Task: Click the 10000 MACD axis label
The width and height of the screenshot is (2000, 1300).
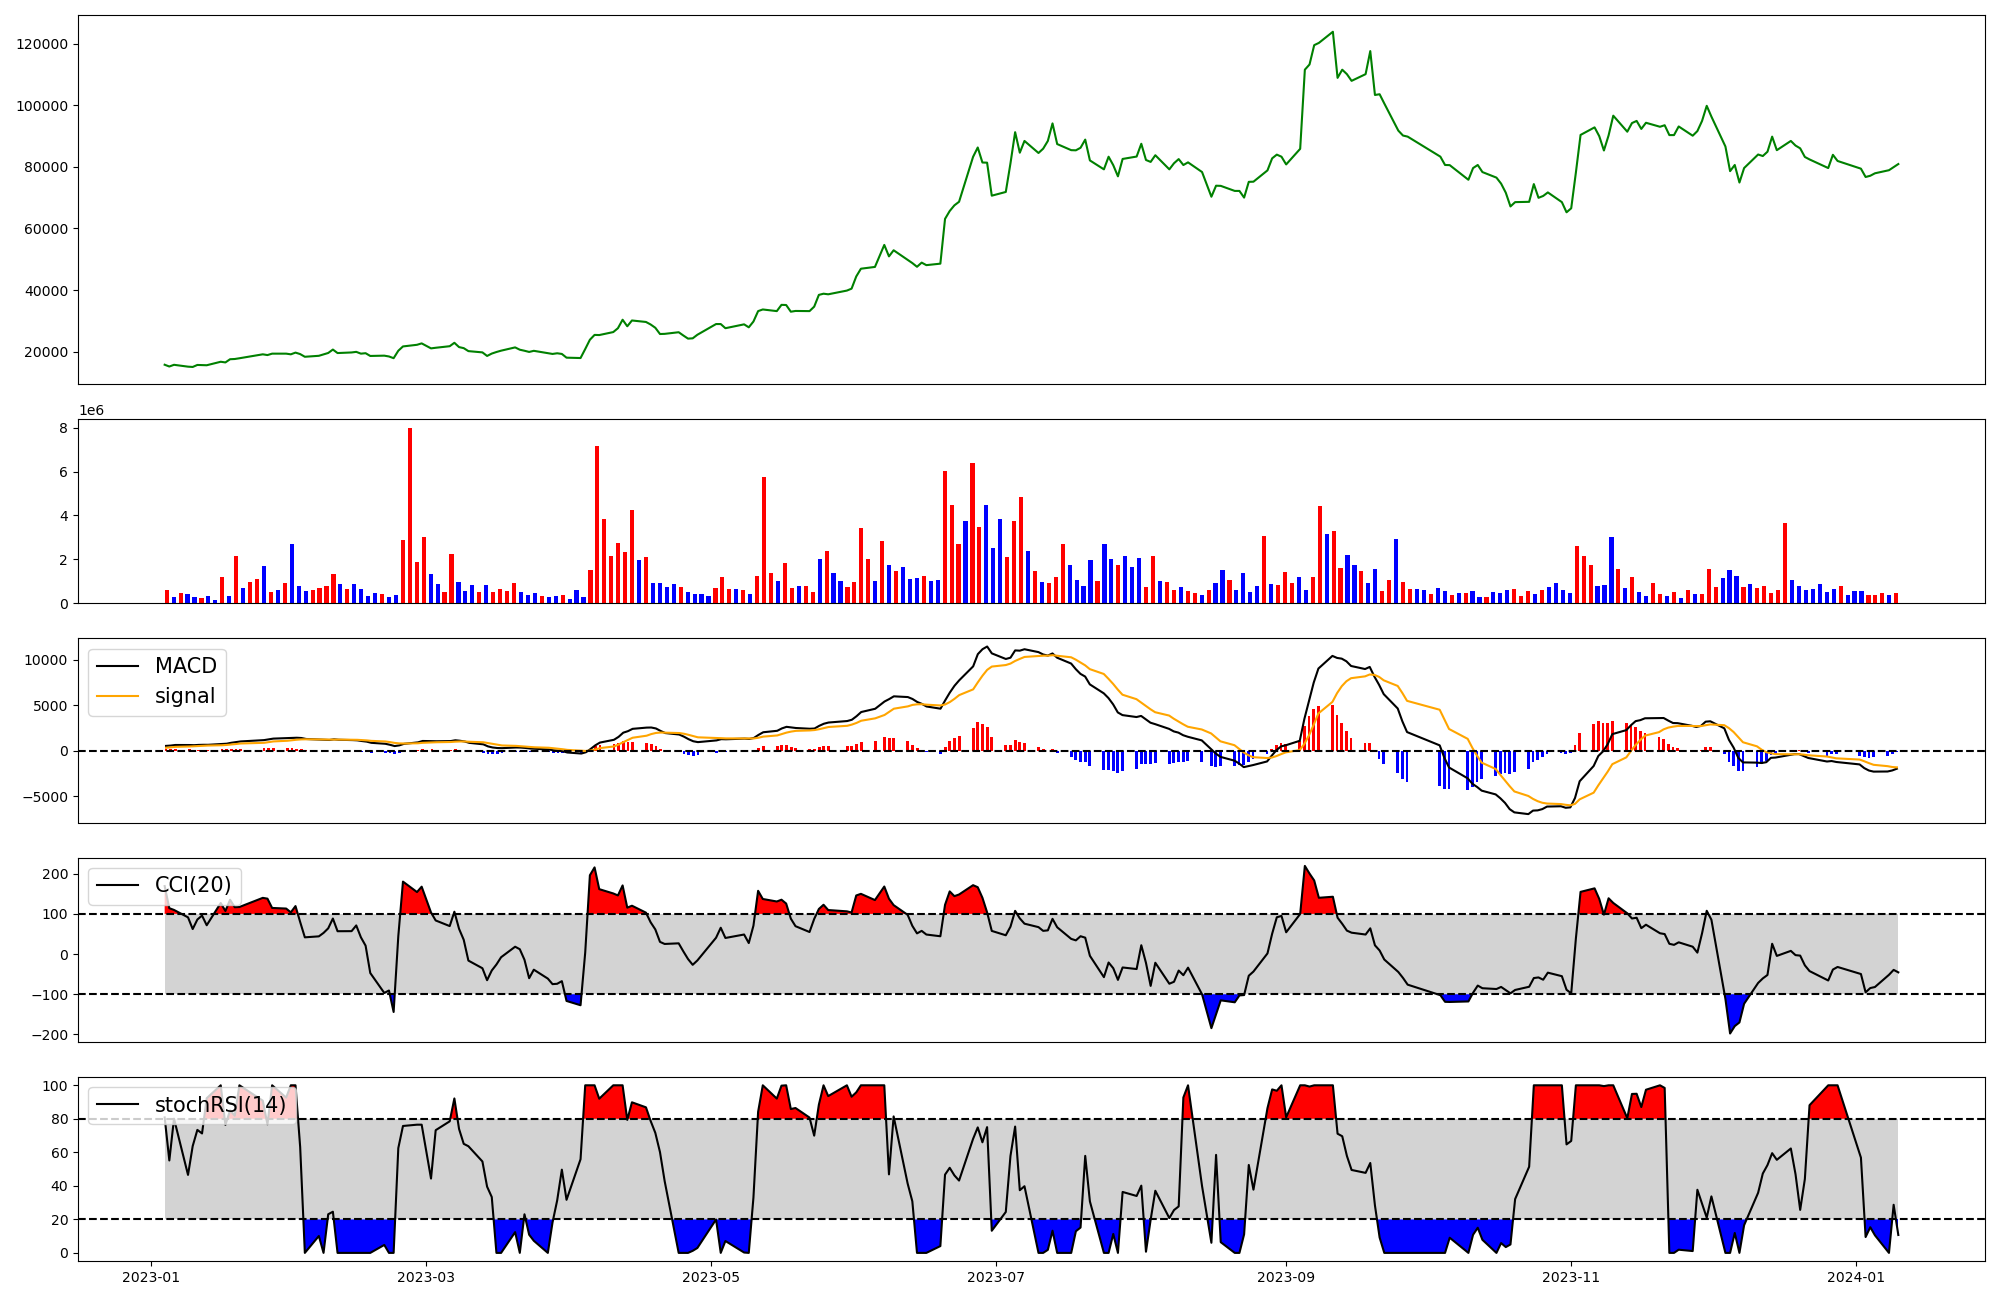Action: [46, 660]
